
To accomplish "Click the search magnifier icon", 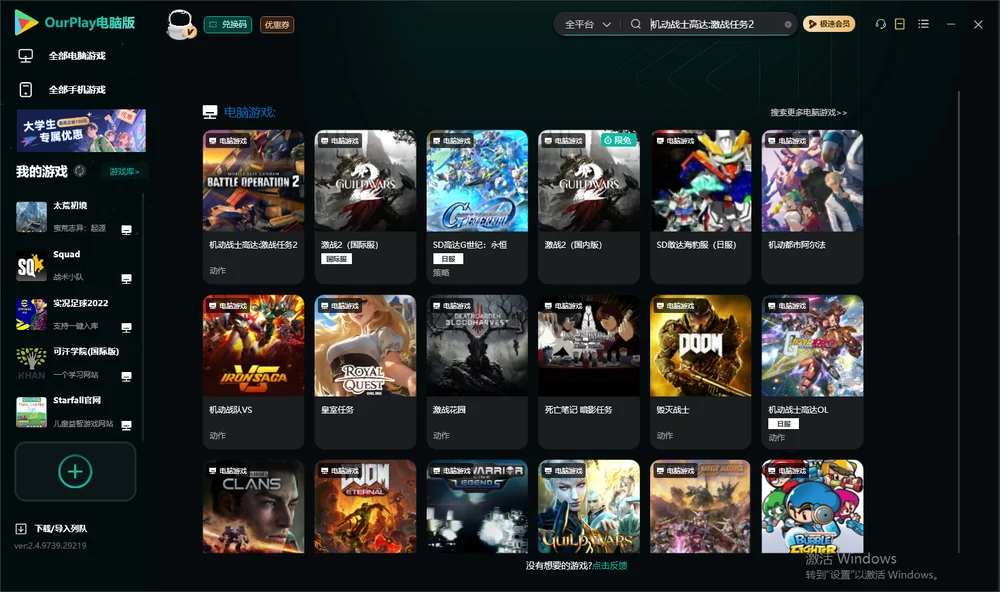I will pyautogui.click(x=635, y=24).
